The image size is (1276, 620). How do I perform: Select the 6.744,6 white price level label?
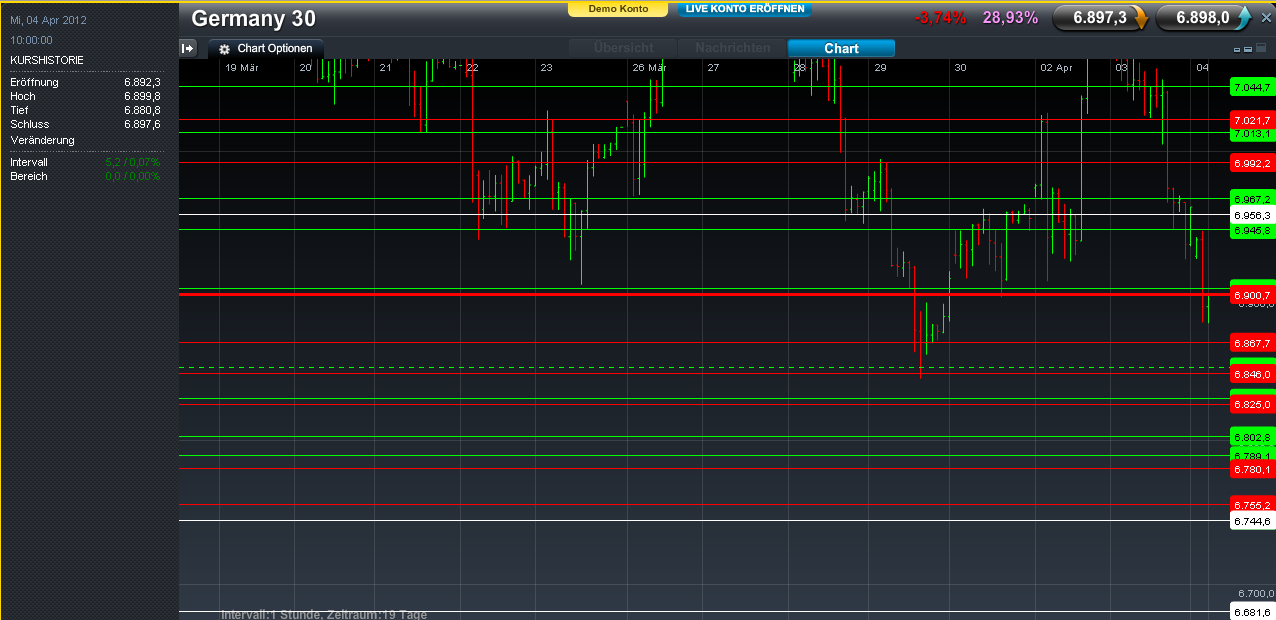click(x=1252, y=521)
